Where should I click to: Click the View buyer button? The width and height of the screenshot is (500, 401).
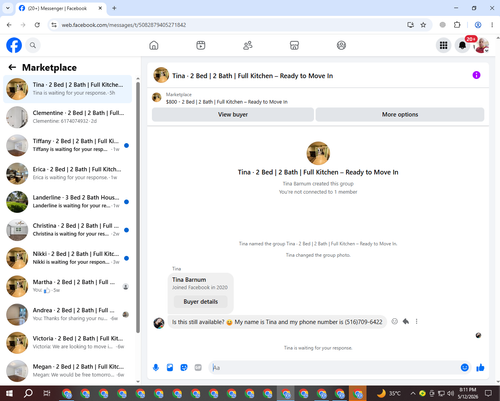(x=233, y=114)
